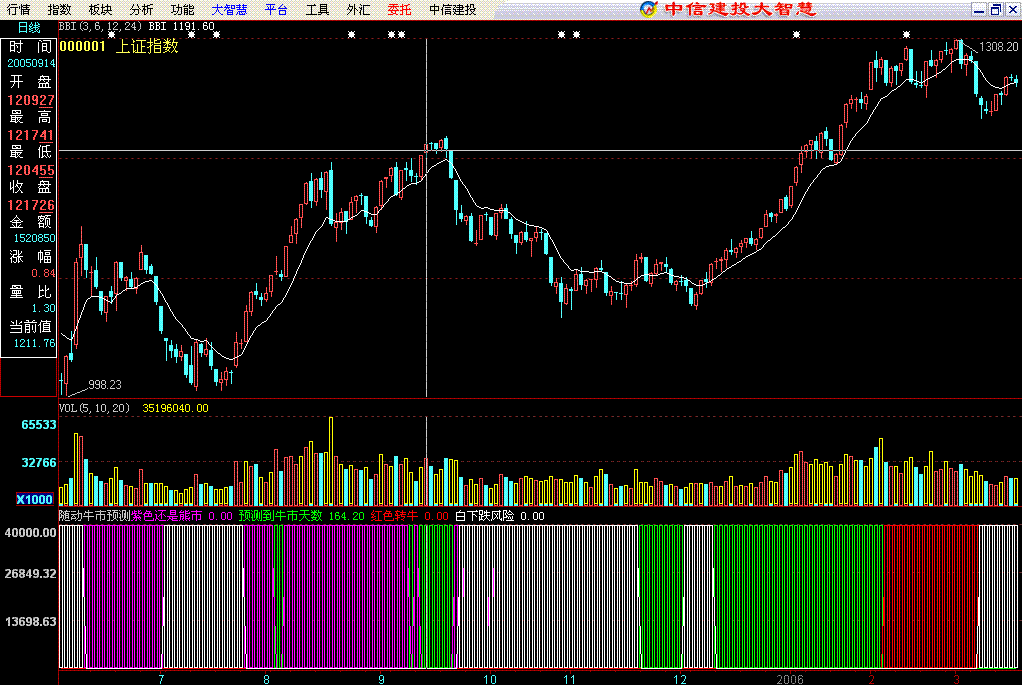Click the X1000 volume scale button

tap(35, 499)
